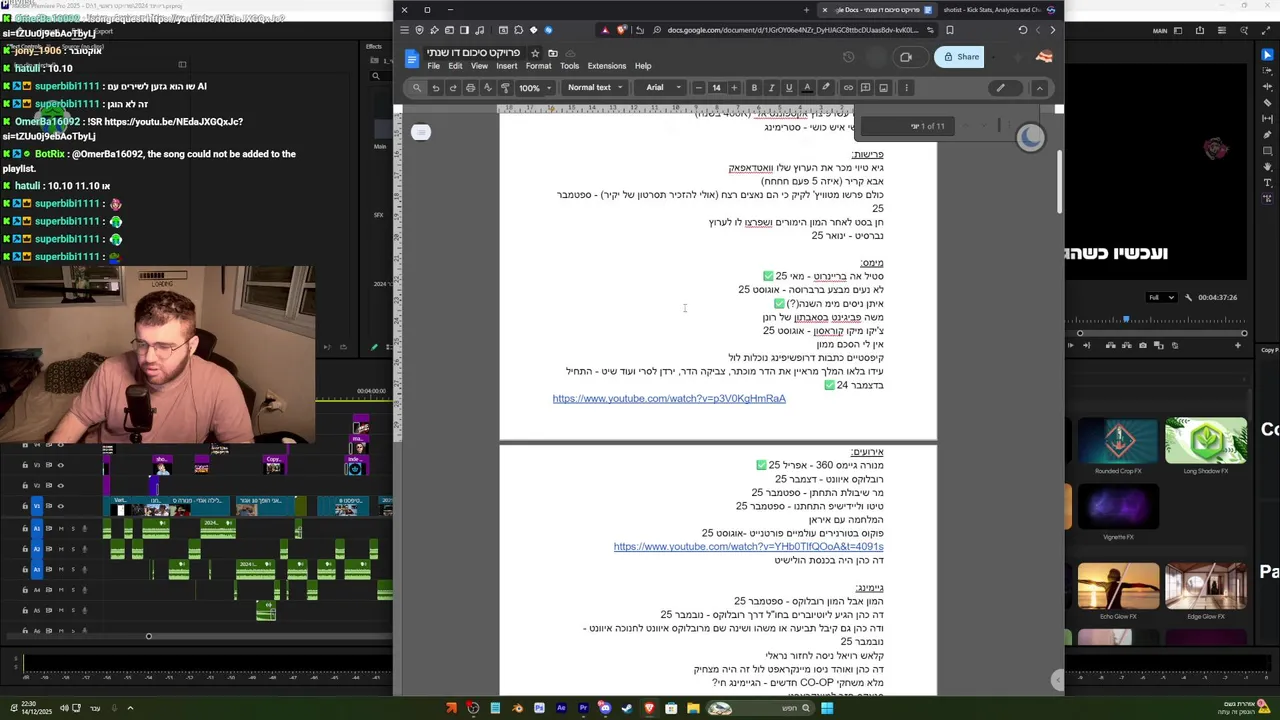Screen dimensions: 1280x720
Task: Show the document outline button
Action: click(421, 132)
